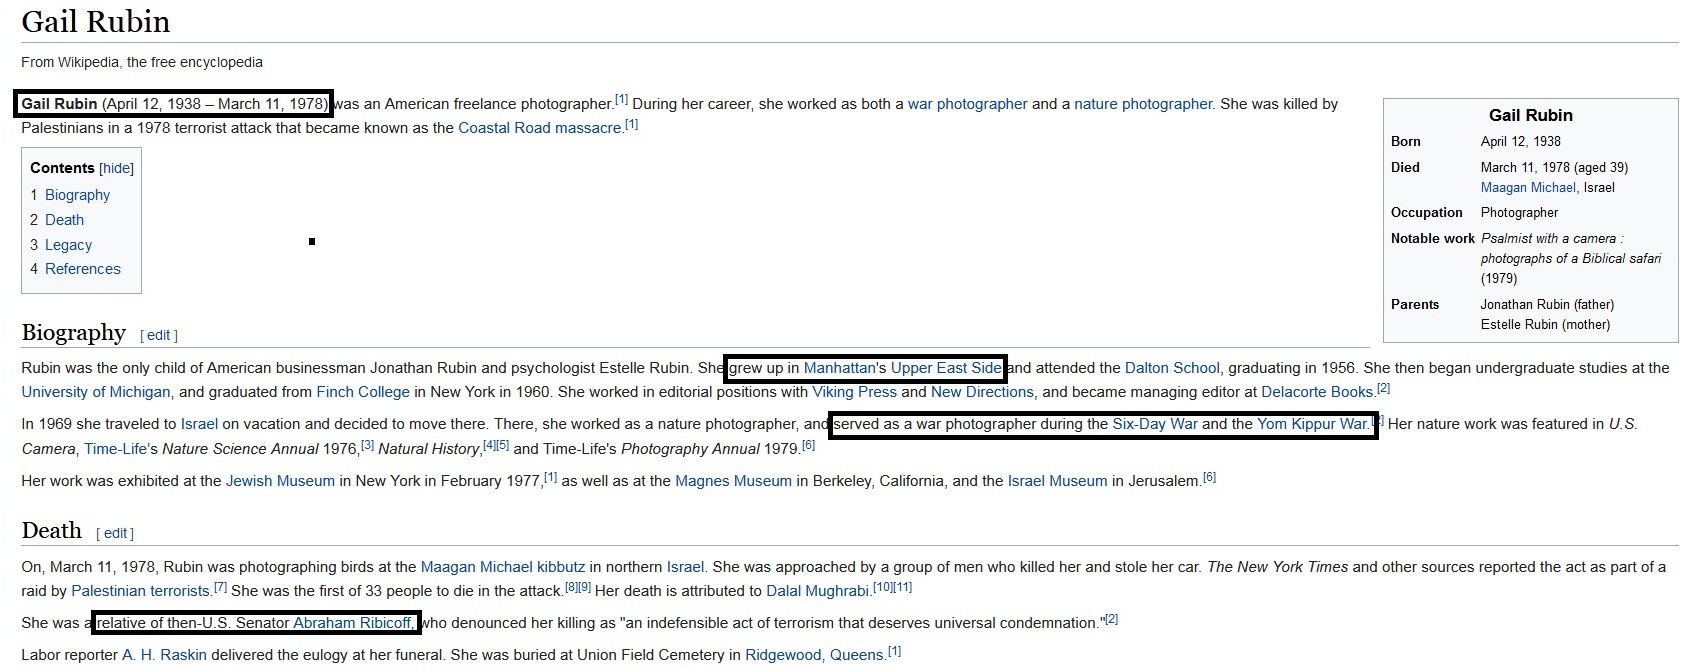Viewport: 1685px width, 671px height.
Task: Hide the Contents table of contents
Action: click(116, 168)
